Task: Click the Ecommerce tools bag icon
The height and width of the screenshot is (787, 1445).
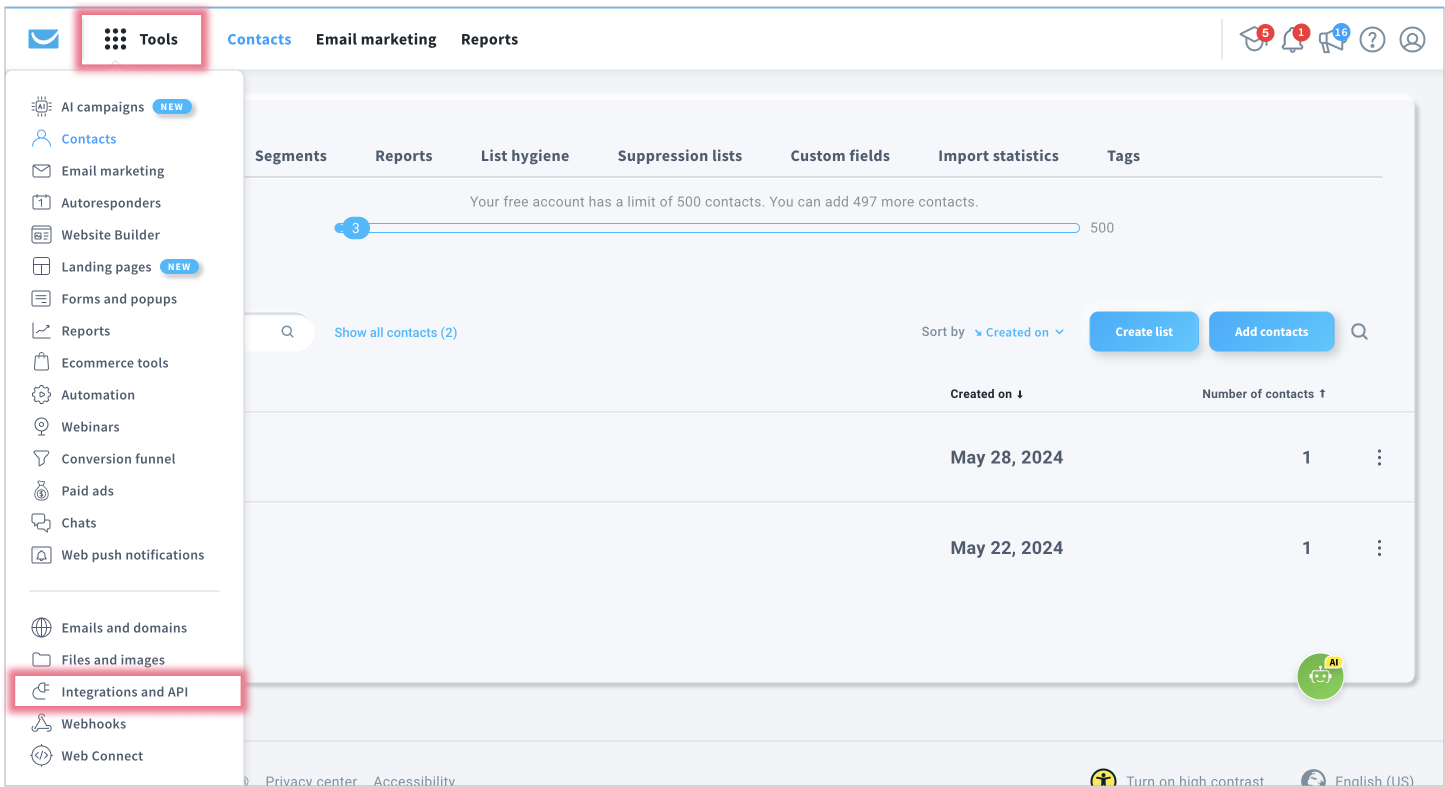Action: [41, 363]
